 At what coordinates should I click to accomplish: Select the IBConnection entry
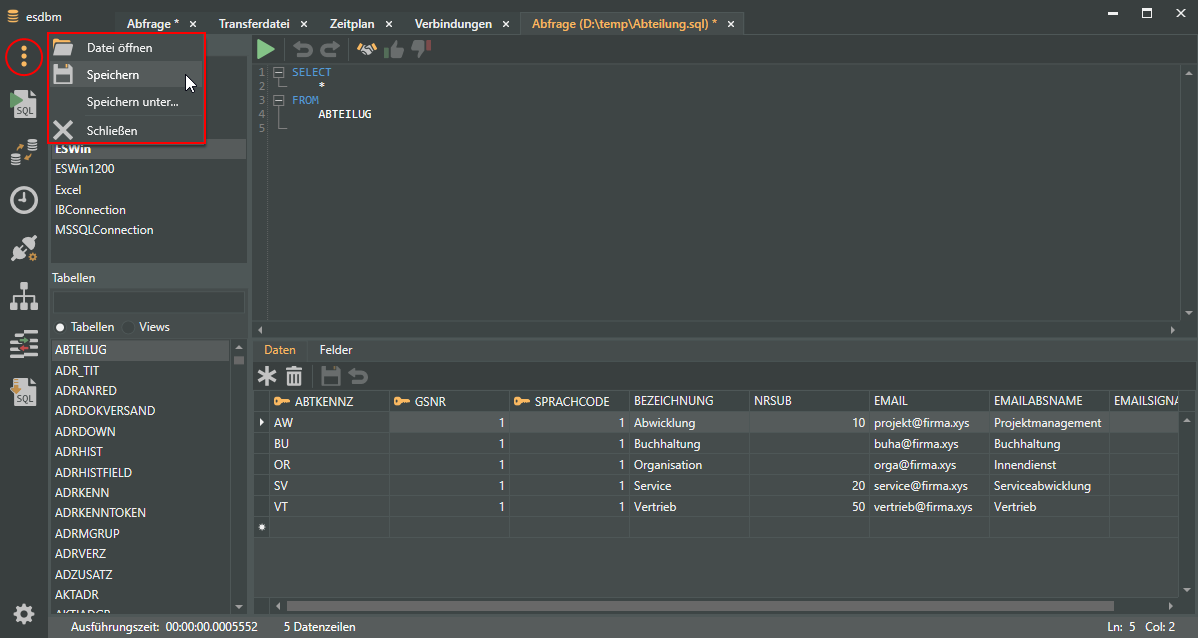(x=148, y=209)
